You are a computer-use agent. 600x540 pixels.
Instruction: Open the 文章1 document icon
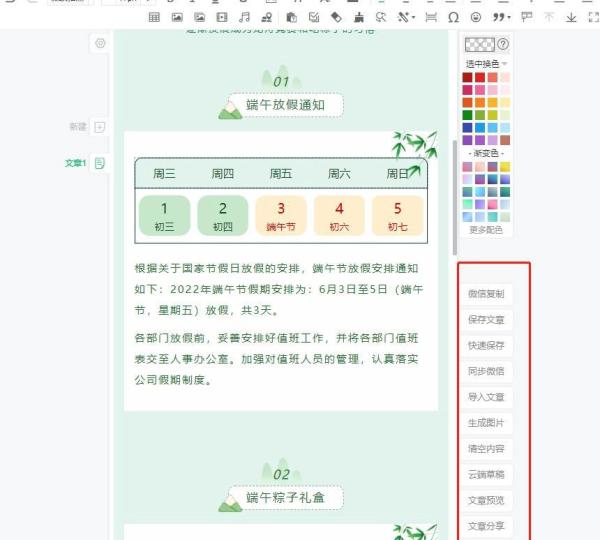pyautogui.click(x=100, y=163)
